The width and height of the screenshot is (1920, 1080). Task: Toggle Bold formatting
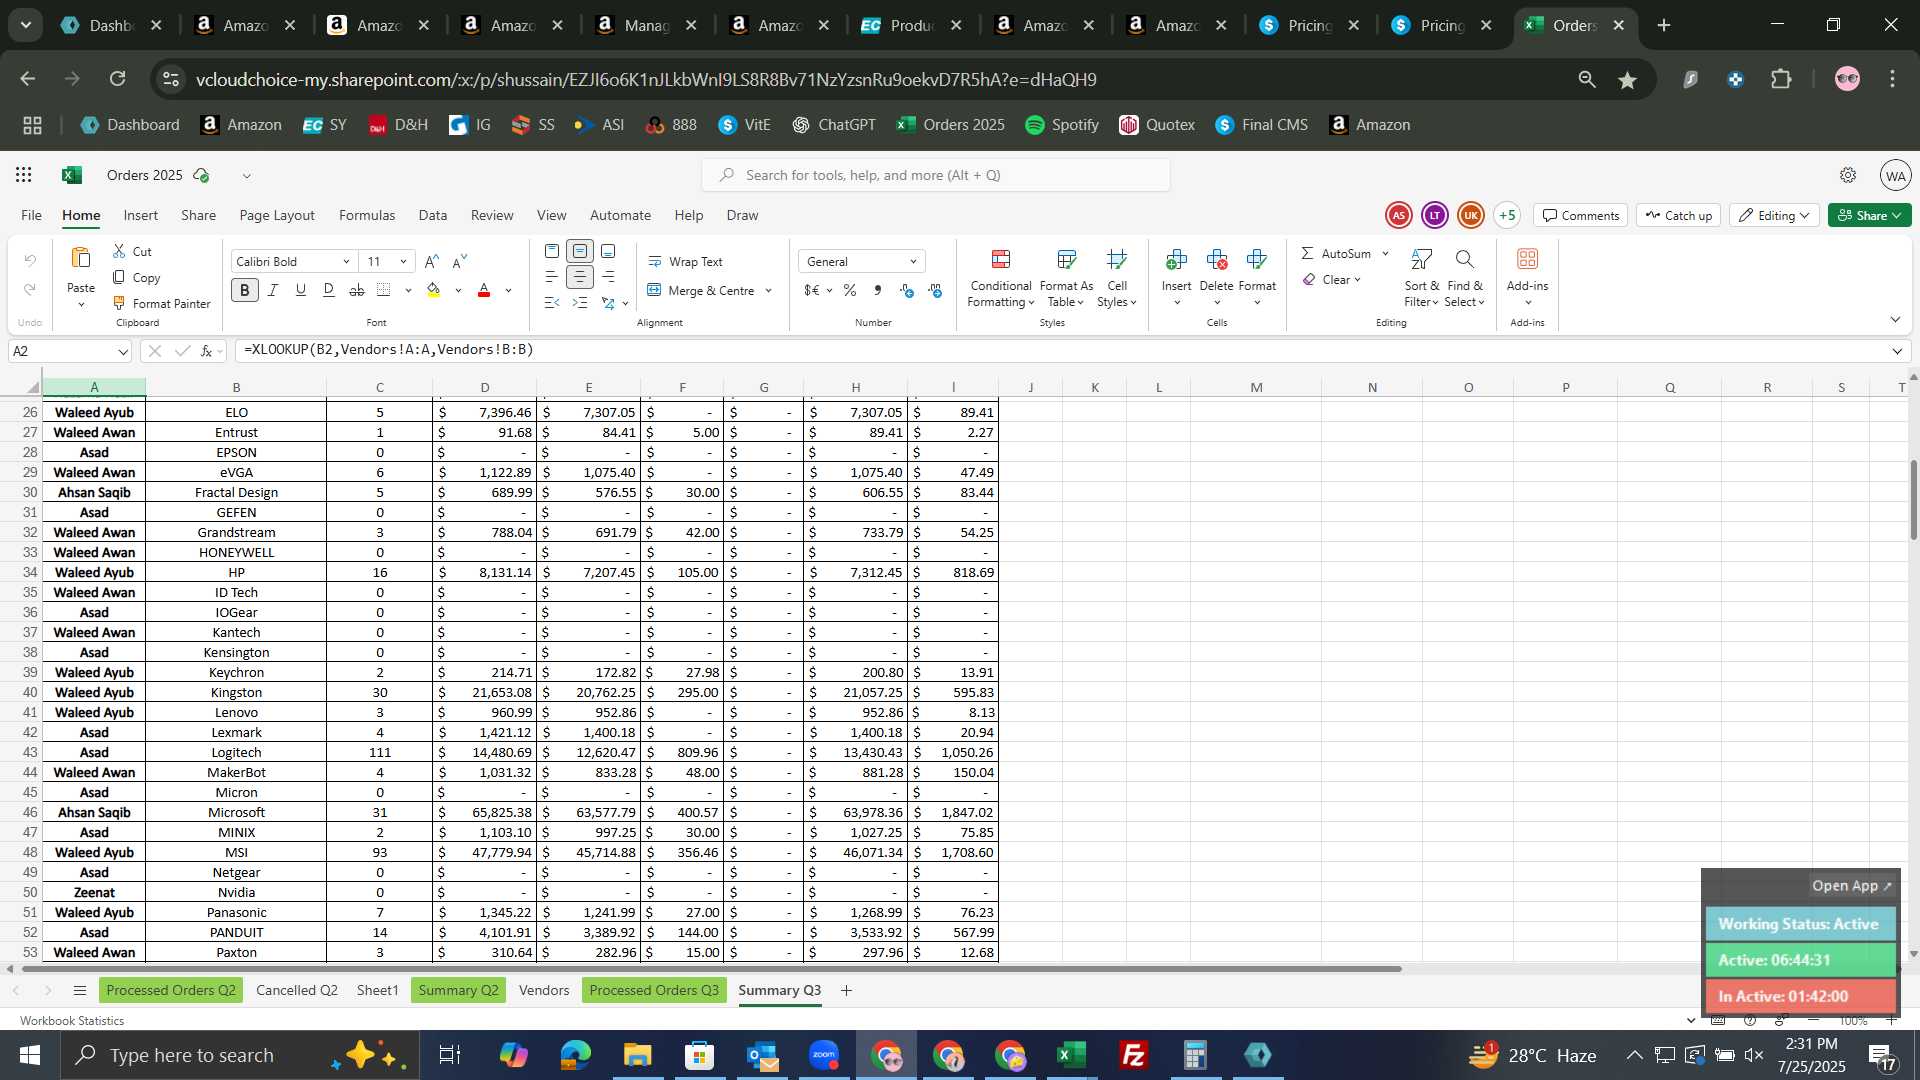[x=245, y=290]
